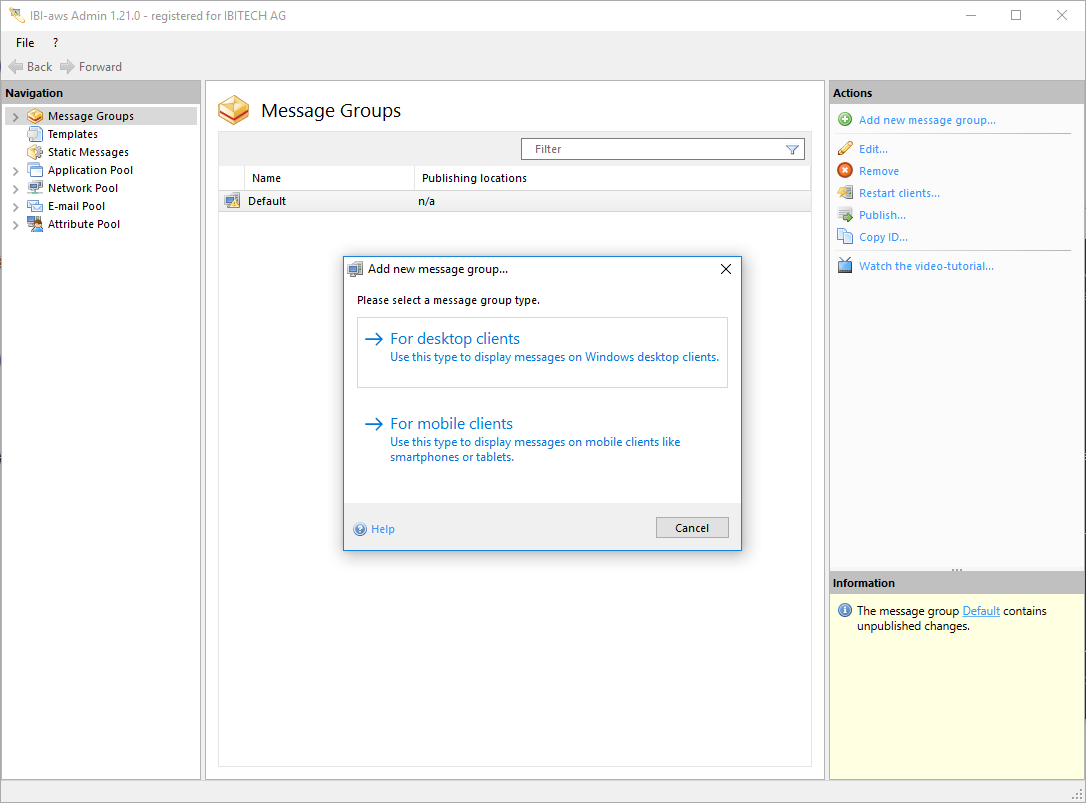The height and width of the screenshot is (803, 1086).
Task: Expand the Message Groups tree node
Action: click(15, 117)
